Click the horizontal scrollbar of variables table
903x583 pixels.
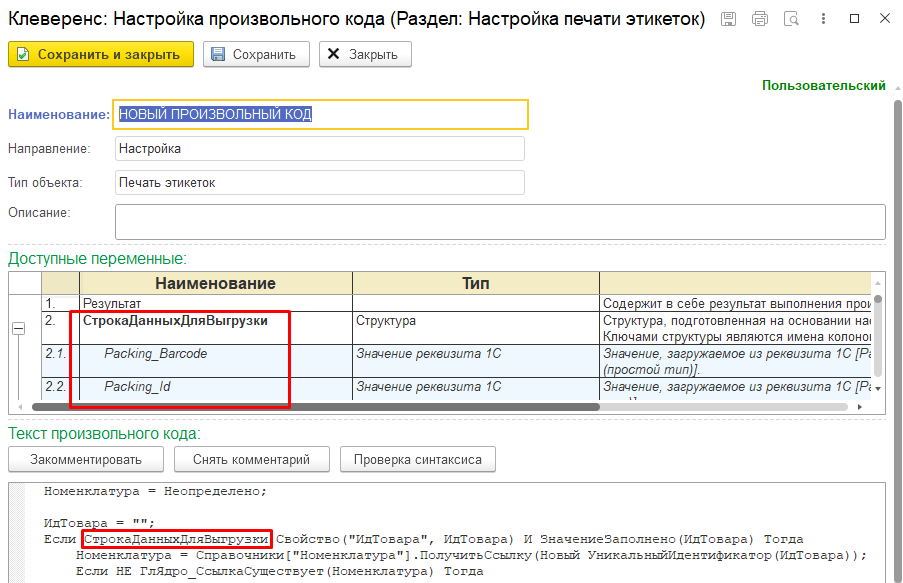click(316, 407)
